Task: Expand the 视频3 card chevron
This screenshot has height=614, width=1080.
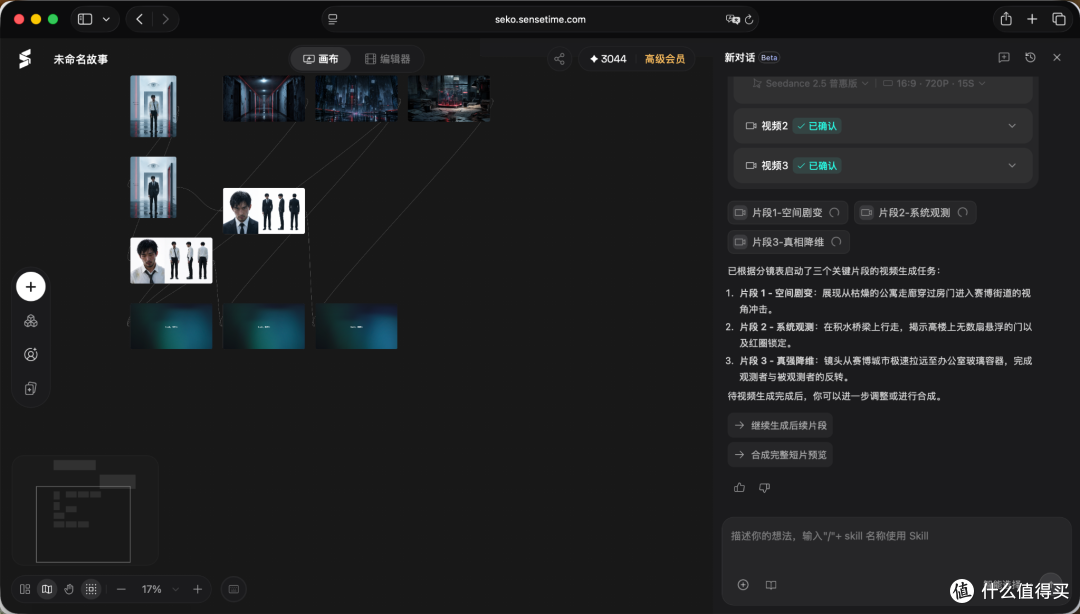Action: (x=1012, y=165)
